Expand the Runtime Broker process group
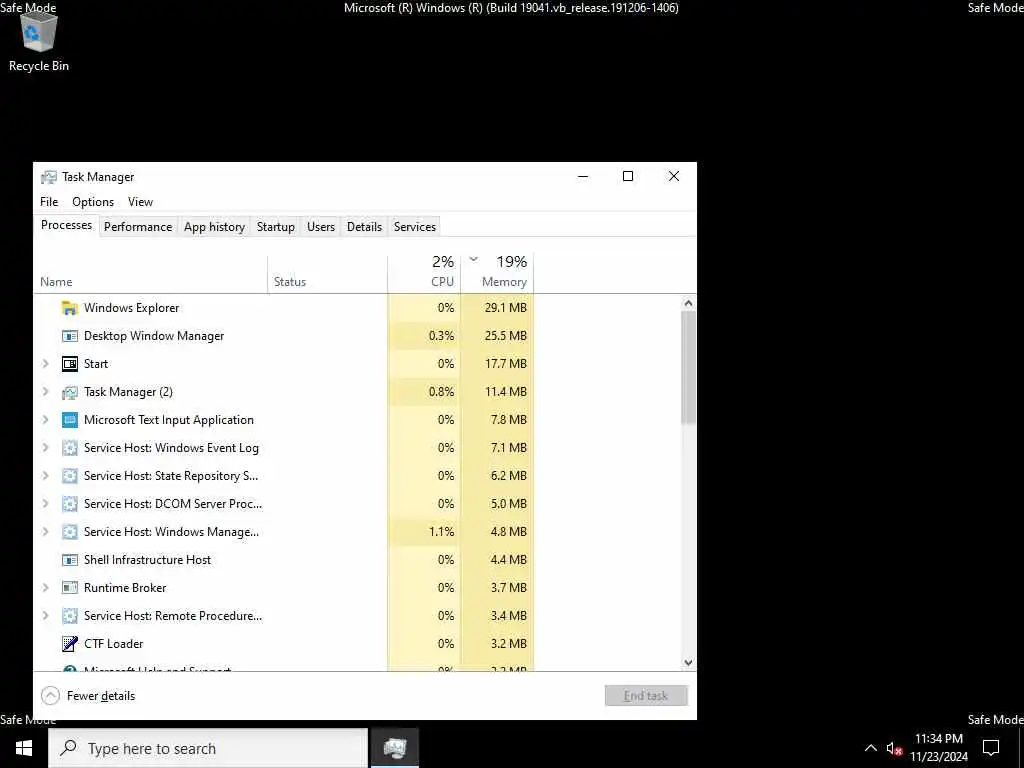Viewport: 1024px width, 768px height. tap(46, 588)
